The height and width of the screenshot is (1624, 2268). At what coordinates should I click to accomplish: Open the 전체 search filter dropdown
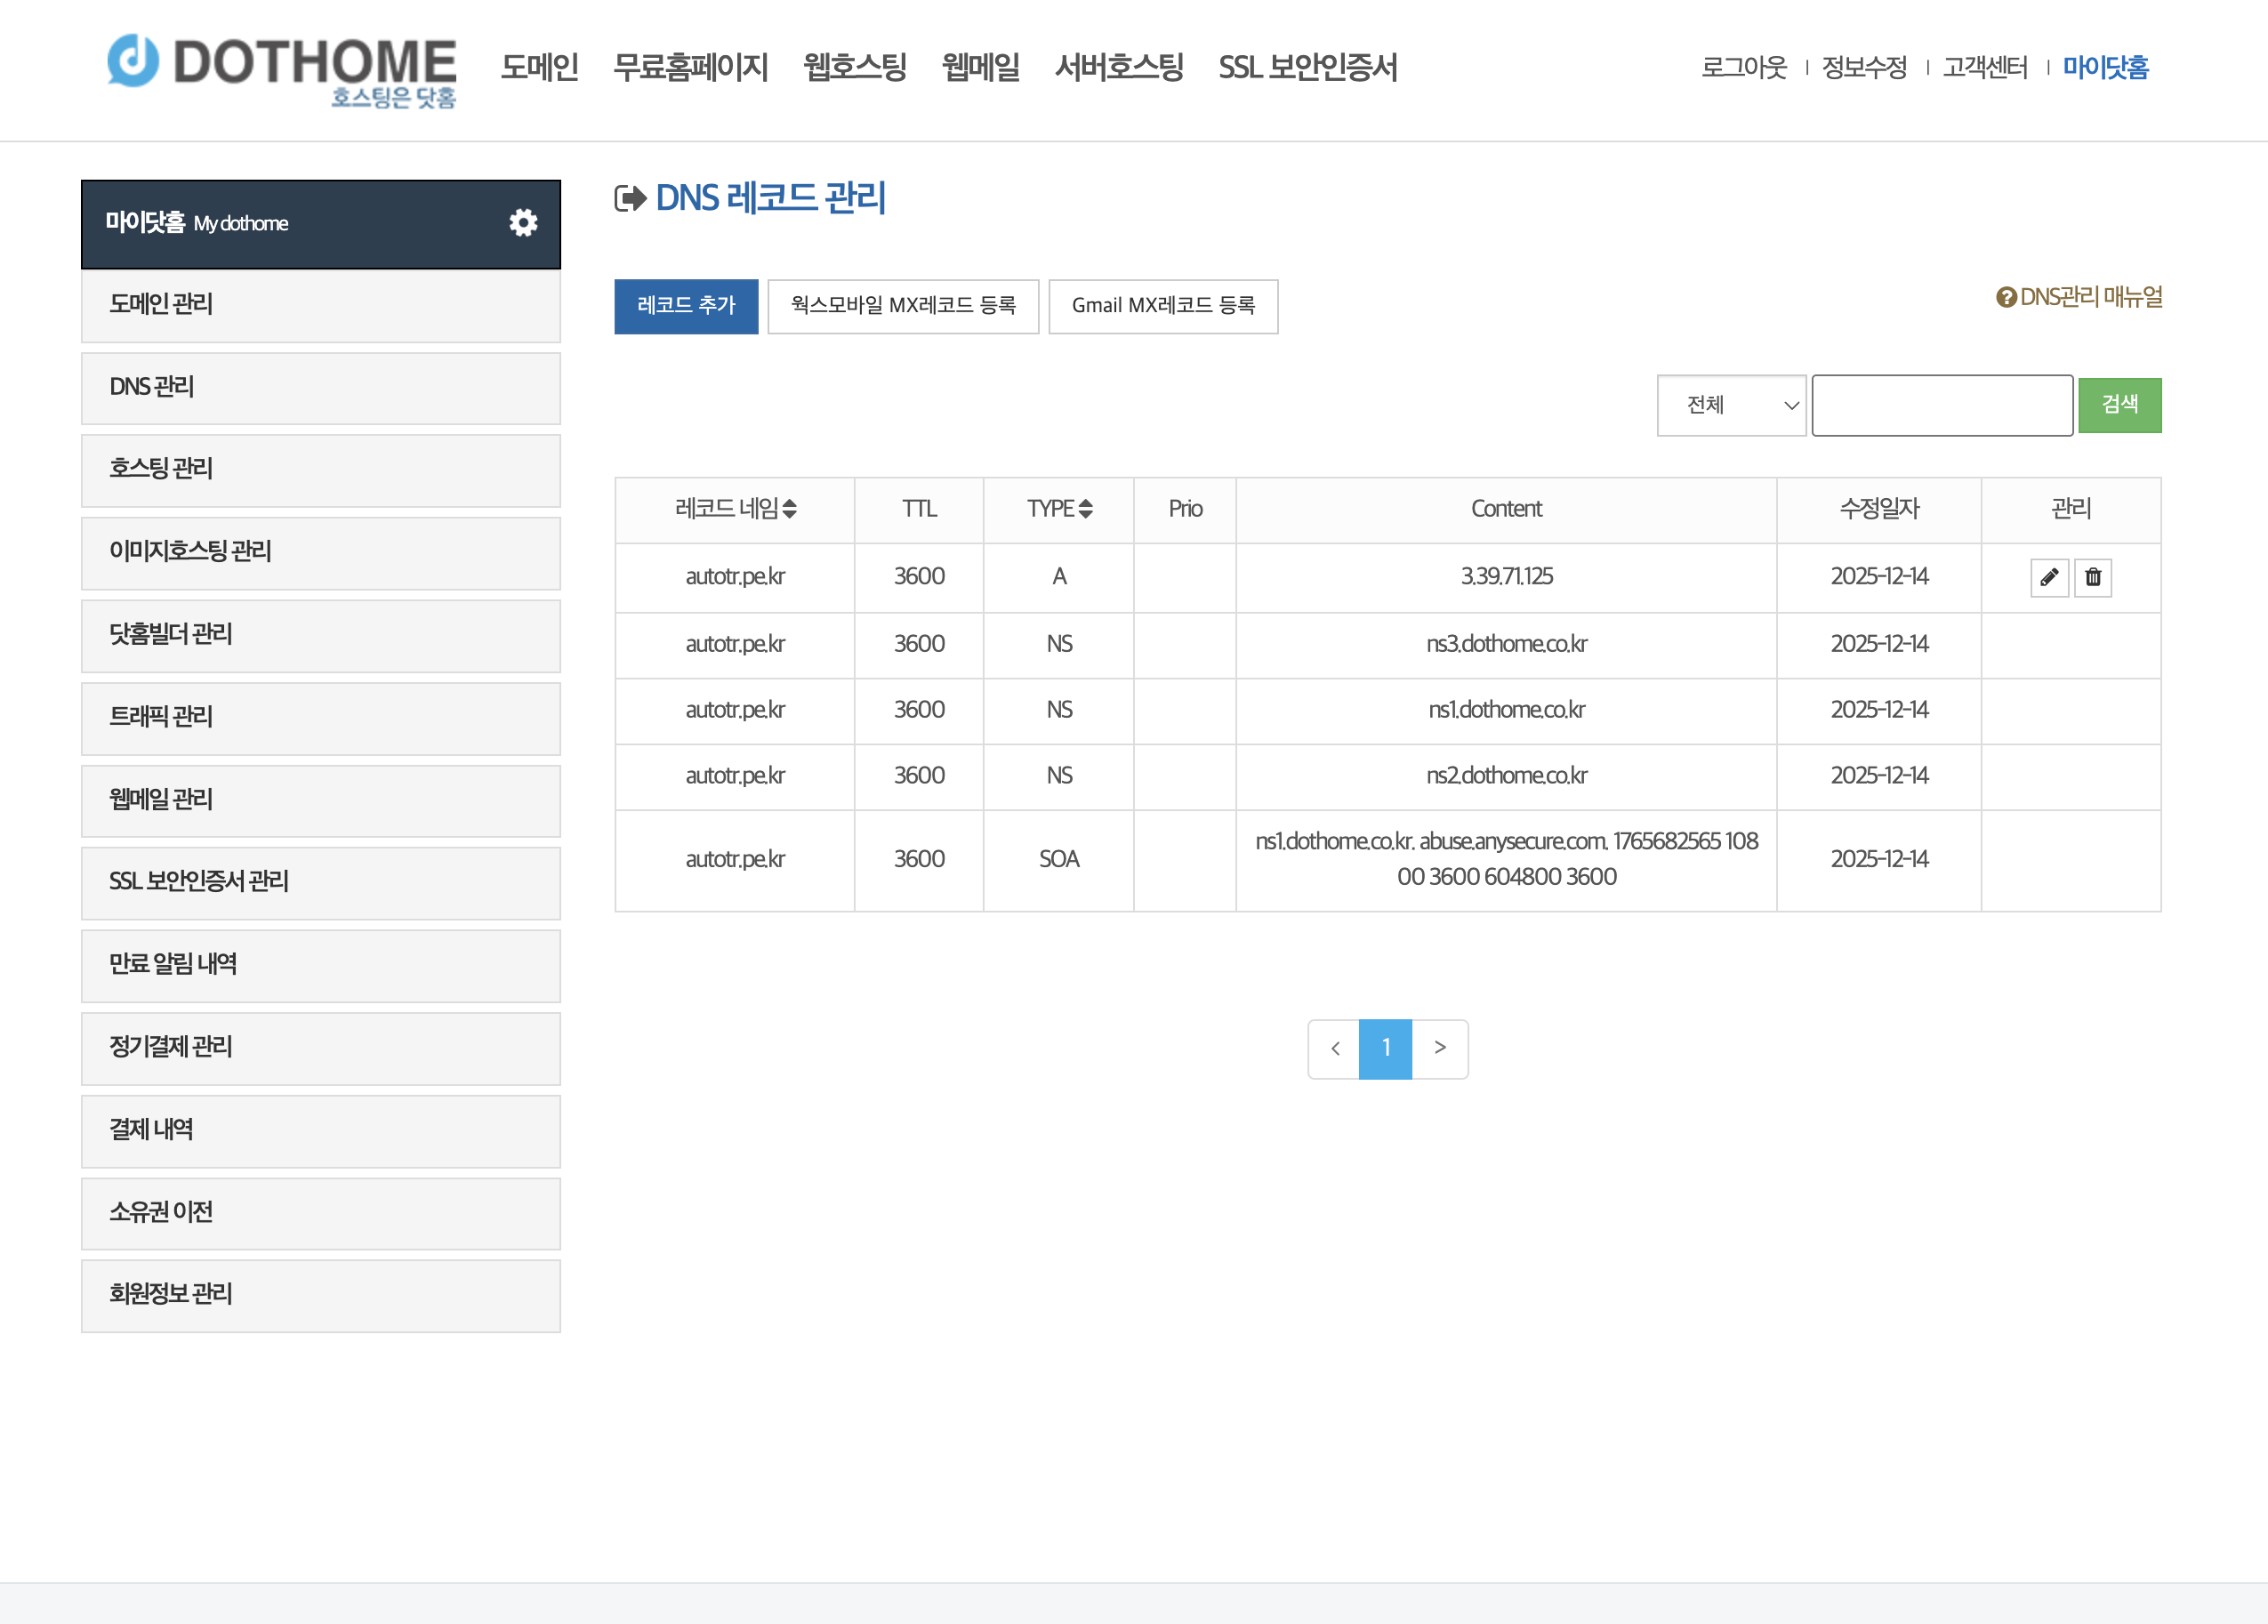click(1731, 405)
